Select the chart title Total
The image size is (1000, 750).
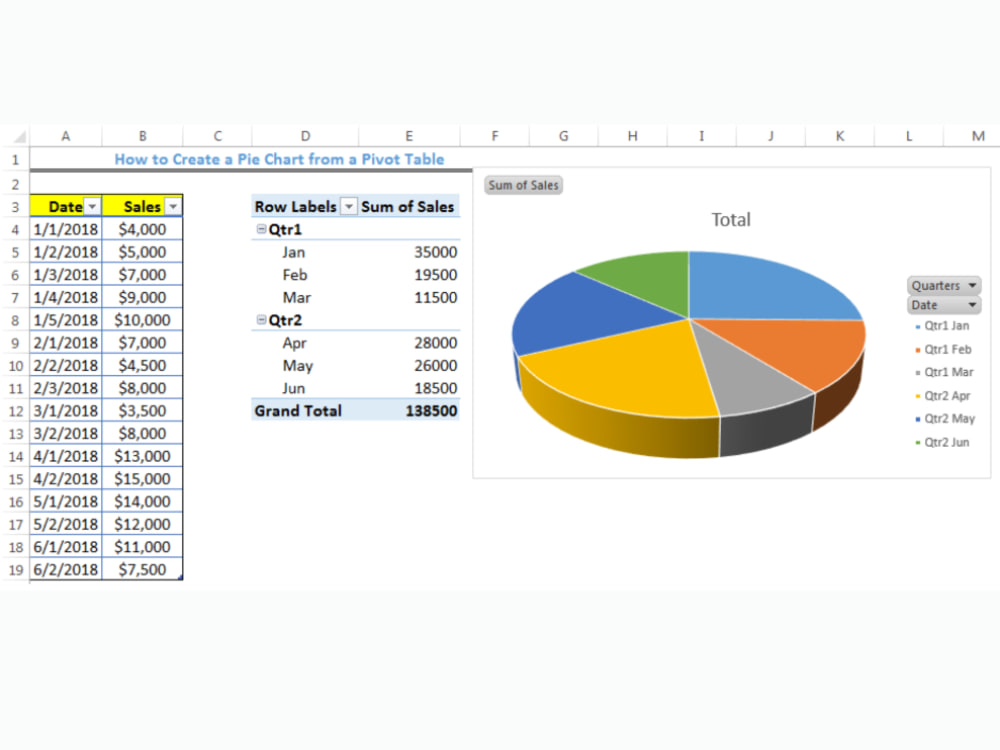[x=731, y=219]
